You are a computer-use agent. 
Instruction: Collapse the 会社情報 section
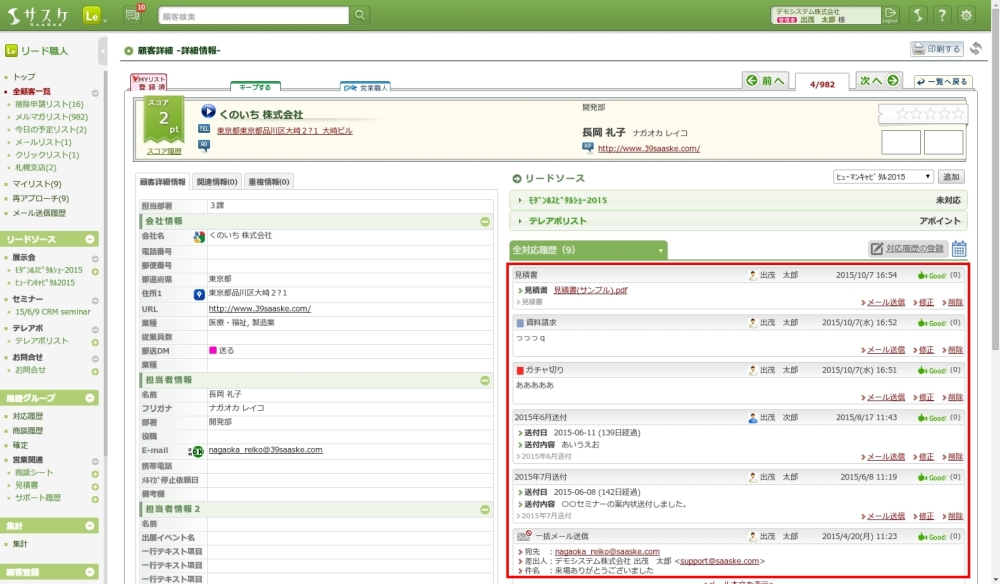[x=485, y=221]
